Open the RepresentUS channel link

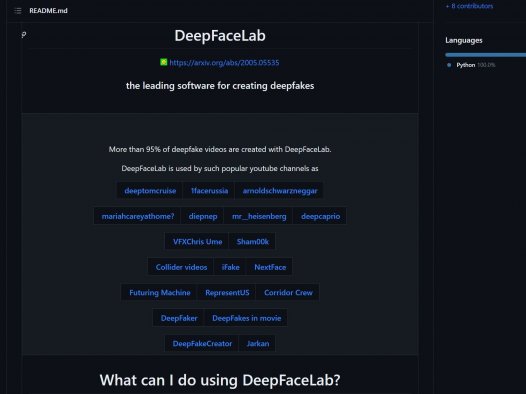[227, 293]
